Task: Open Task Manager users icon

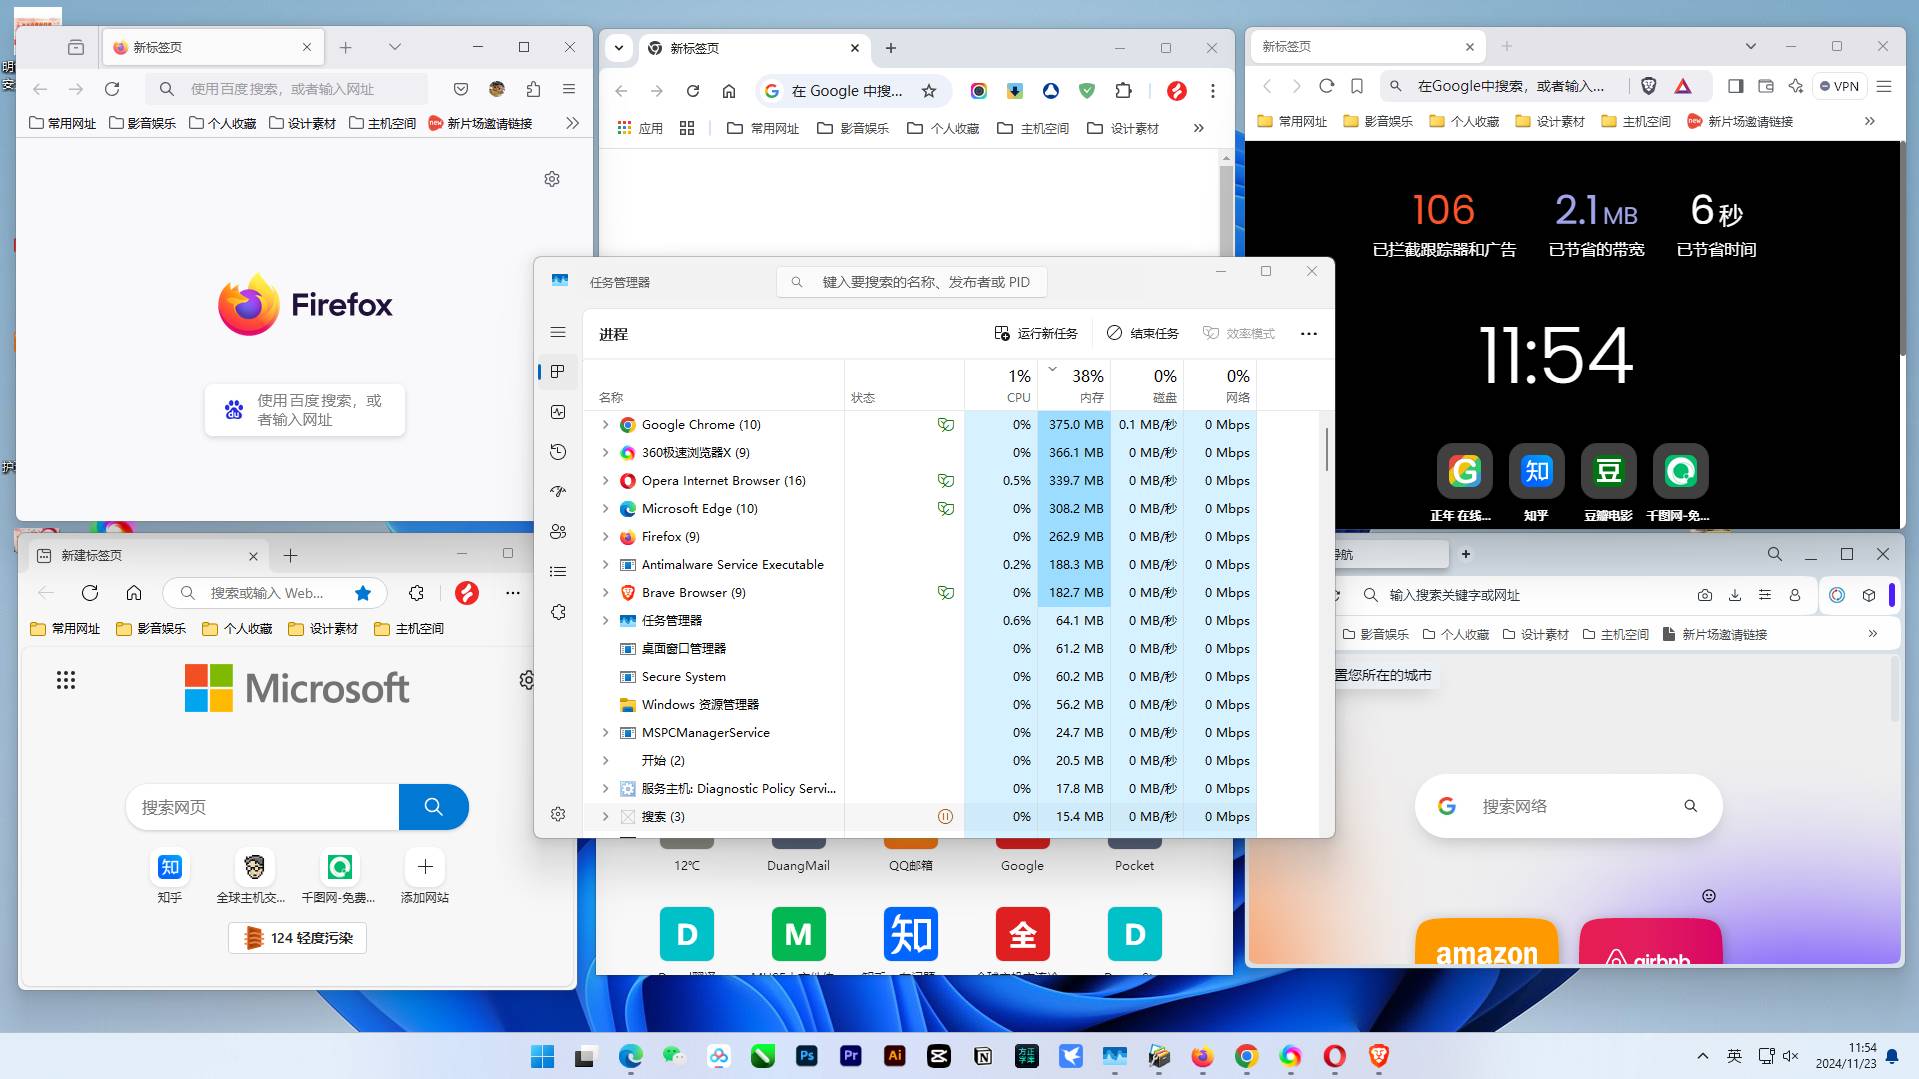Action: [x=558, y=531]
